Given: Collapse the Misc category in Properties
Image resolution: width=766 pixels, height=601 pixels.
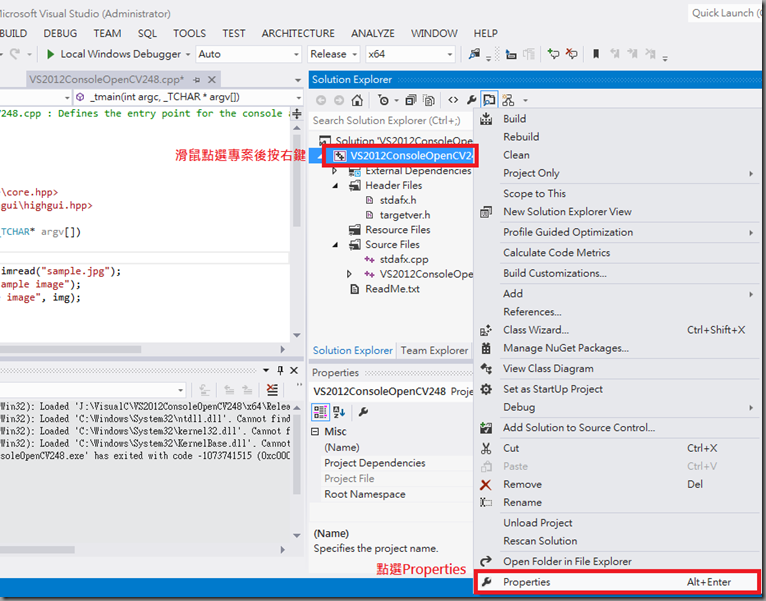Looking at the screenshot, I should (x=315, y=431).
